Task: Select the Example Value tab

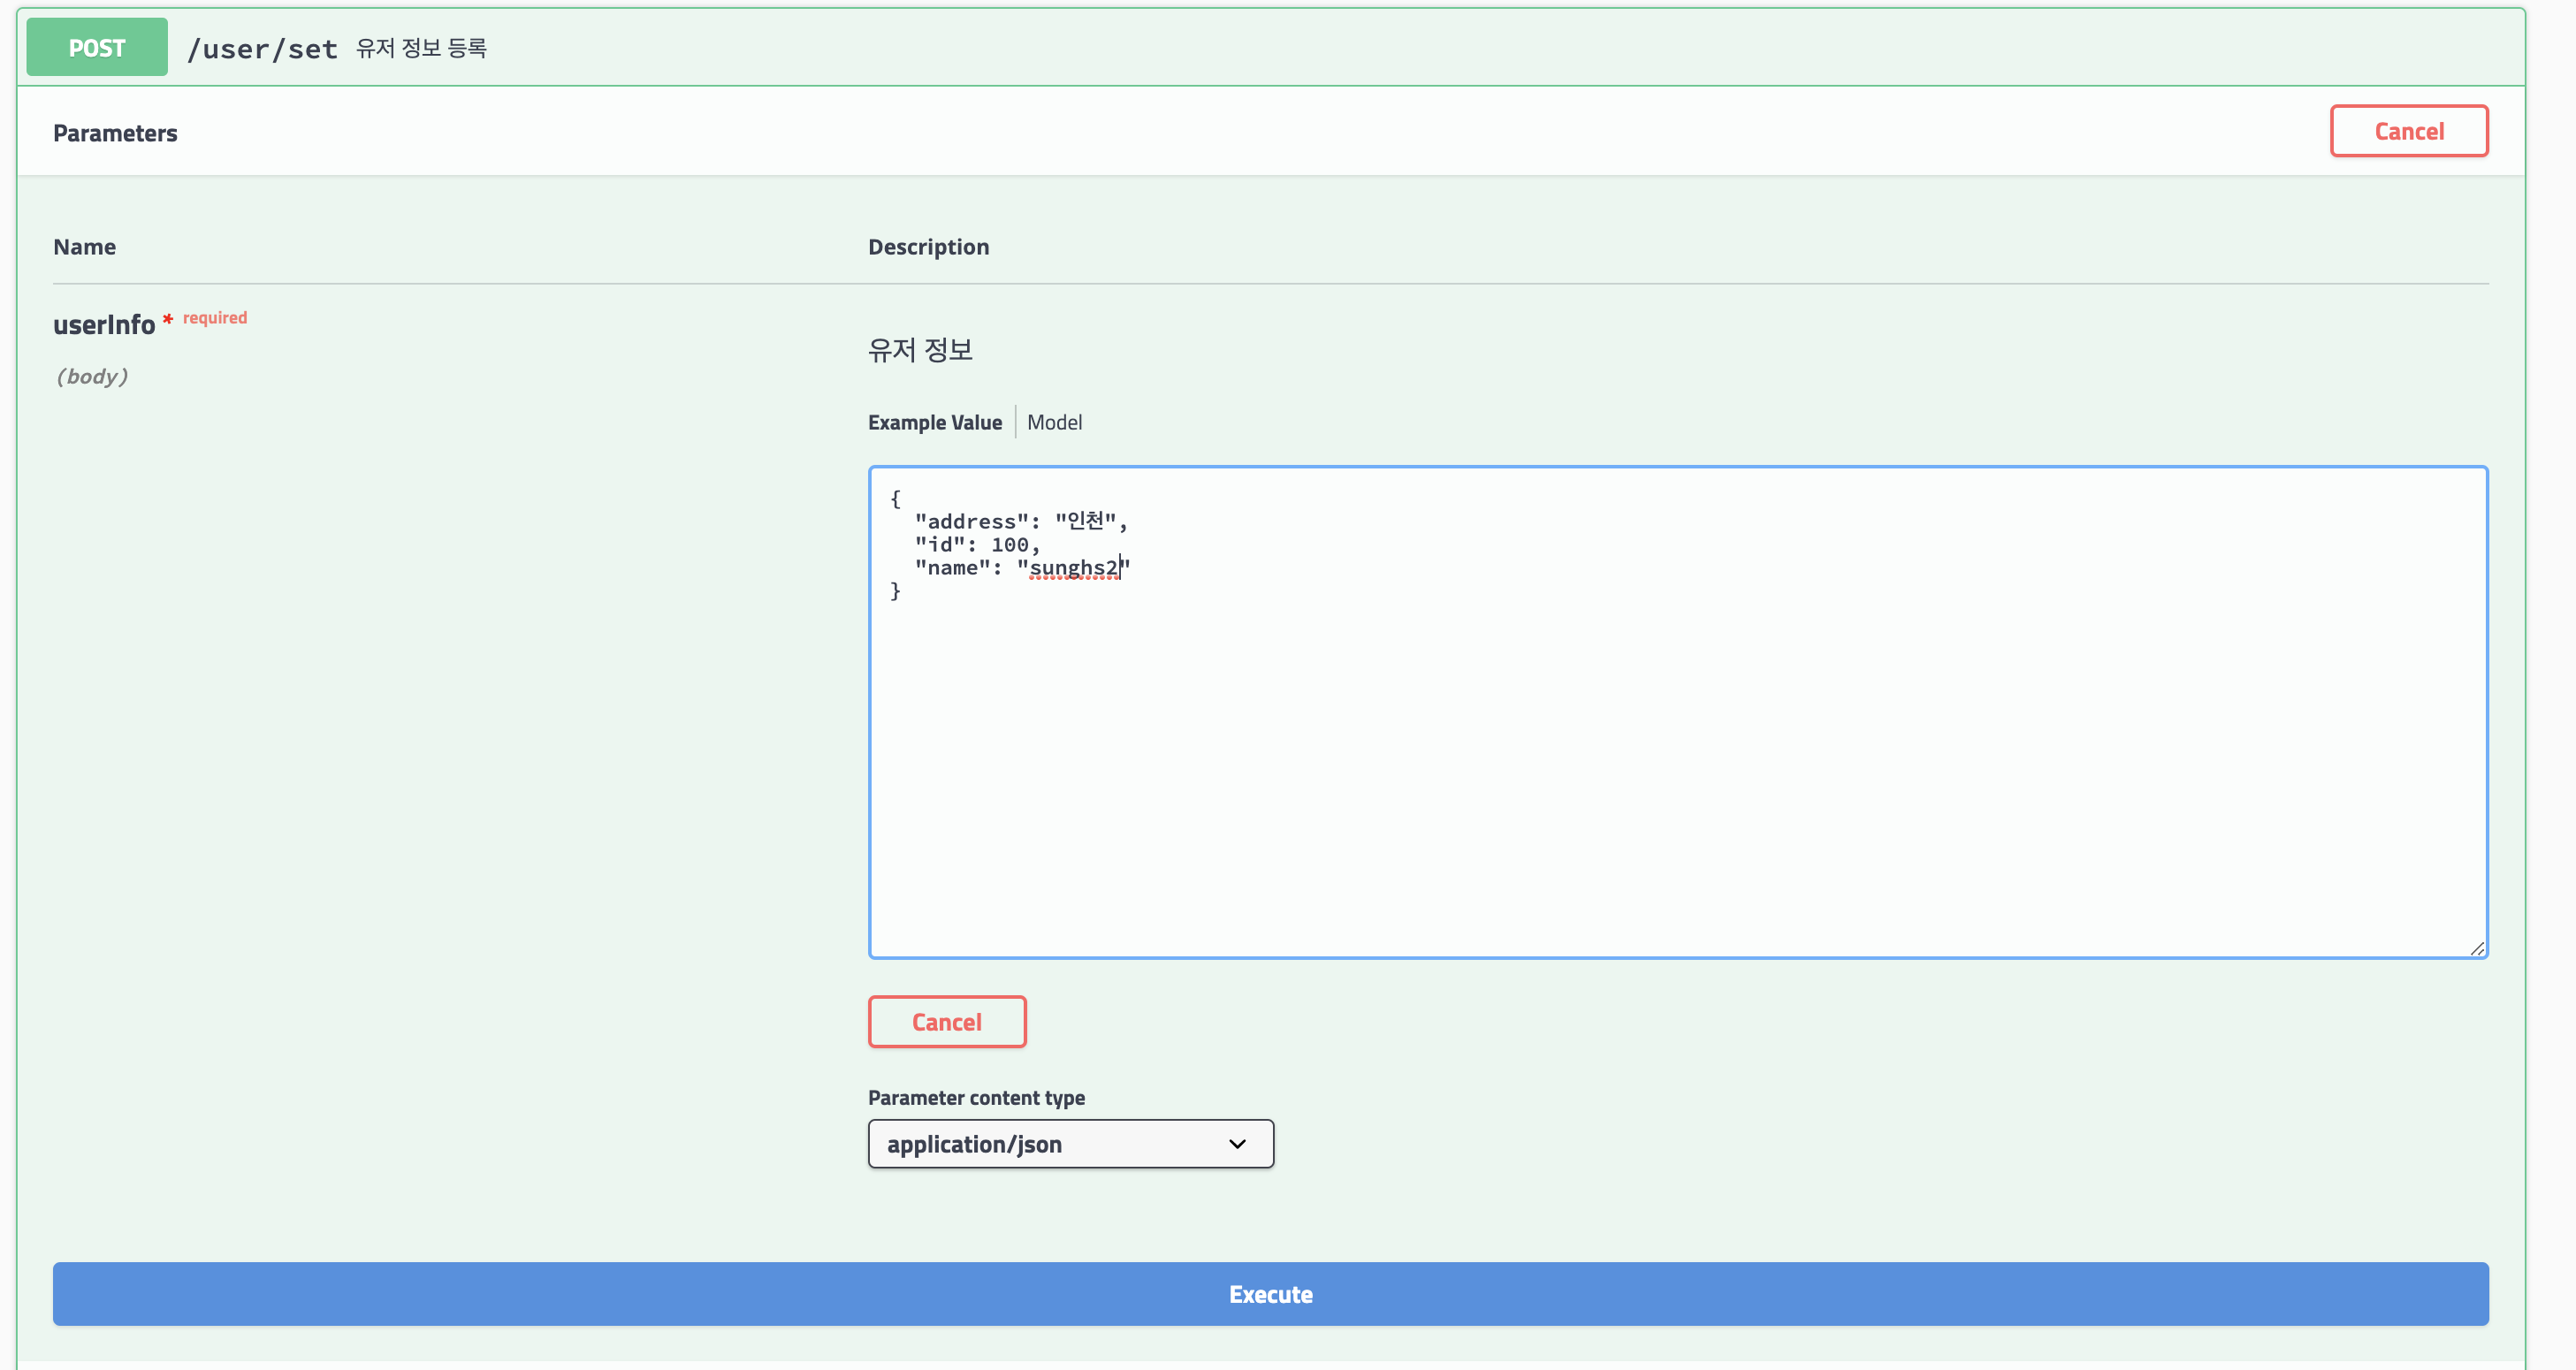Action: pyautogui.click(x=934, y=422)
